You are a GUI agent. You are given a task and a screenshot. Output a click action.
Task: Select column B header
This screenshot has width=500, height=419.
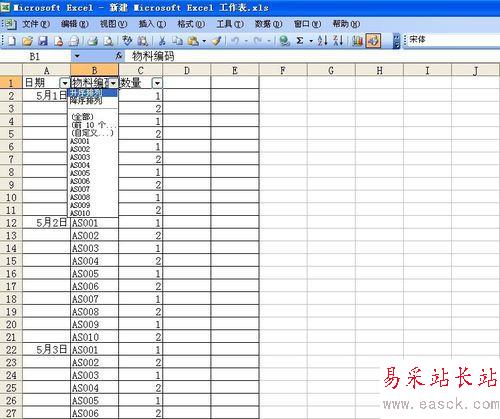pyautogui.click(x=94, y=70)
